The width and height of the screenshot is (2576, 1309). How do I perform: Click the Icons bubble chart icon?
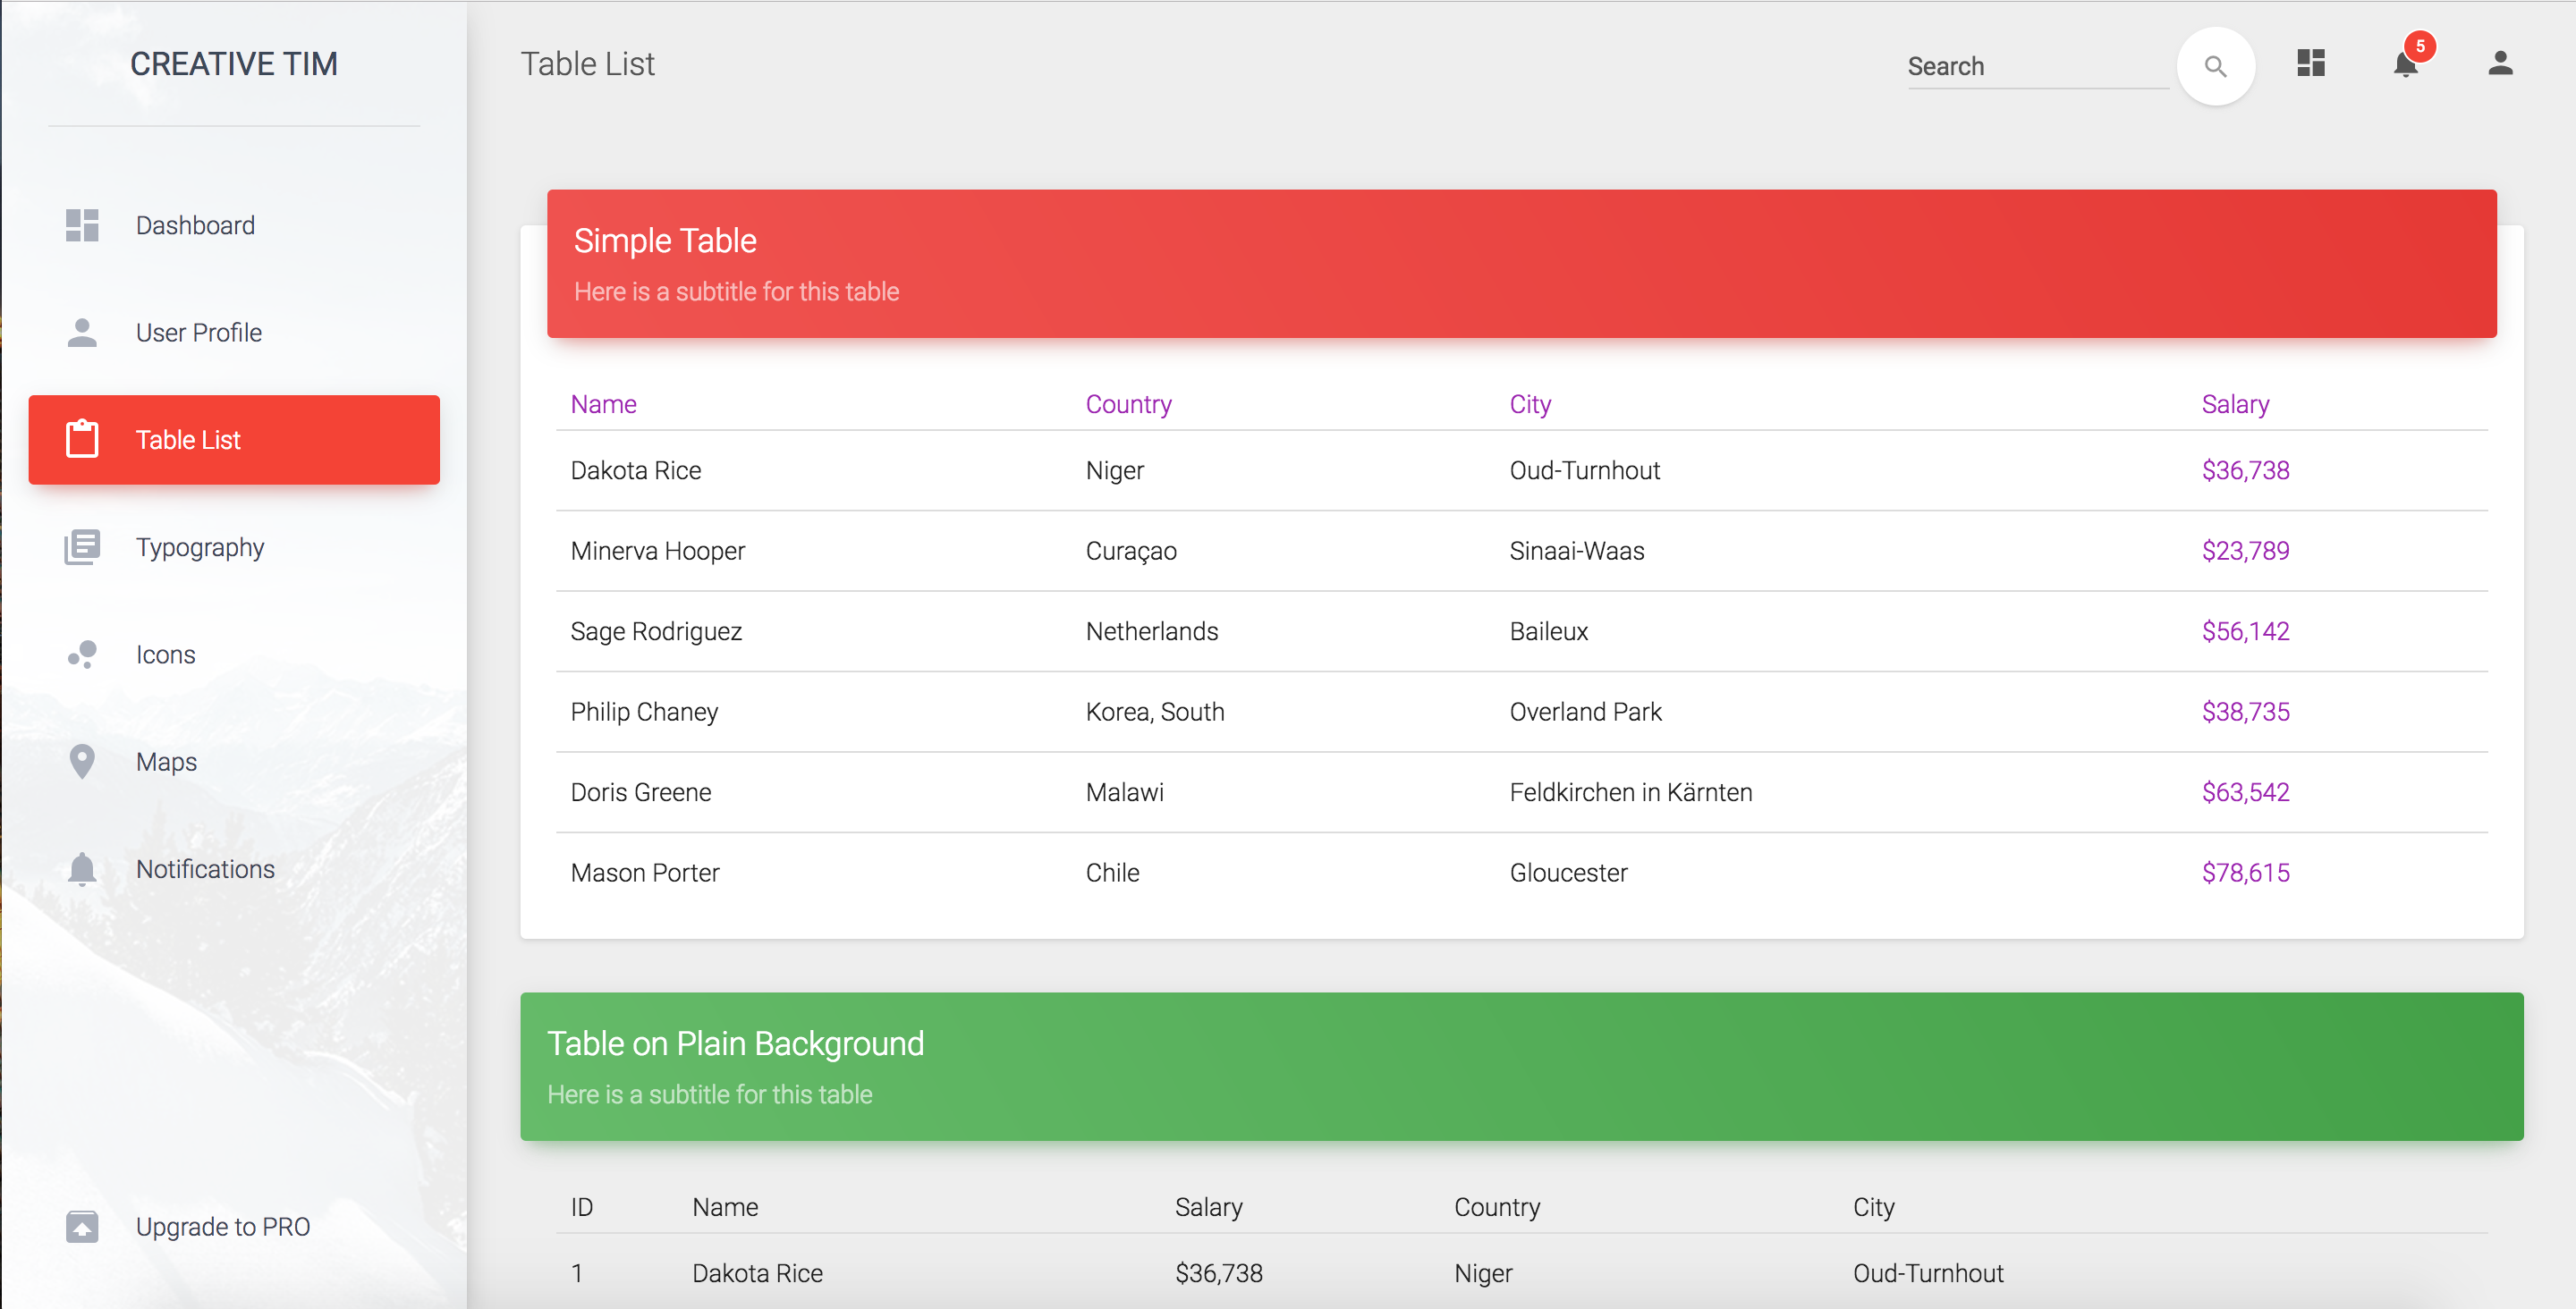(82, 655)
